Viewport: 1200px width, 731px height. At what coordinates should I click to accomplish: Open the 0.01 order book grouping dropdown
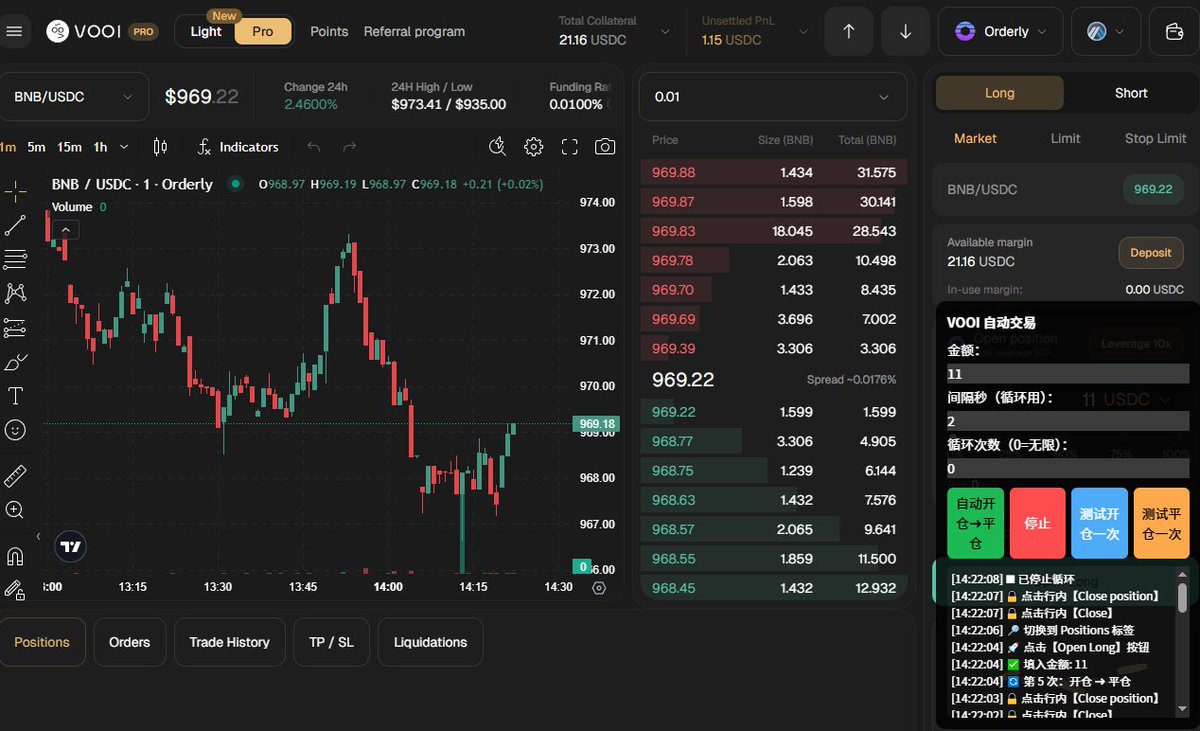click(773, 97)
